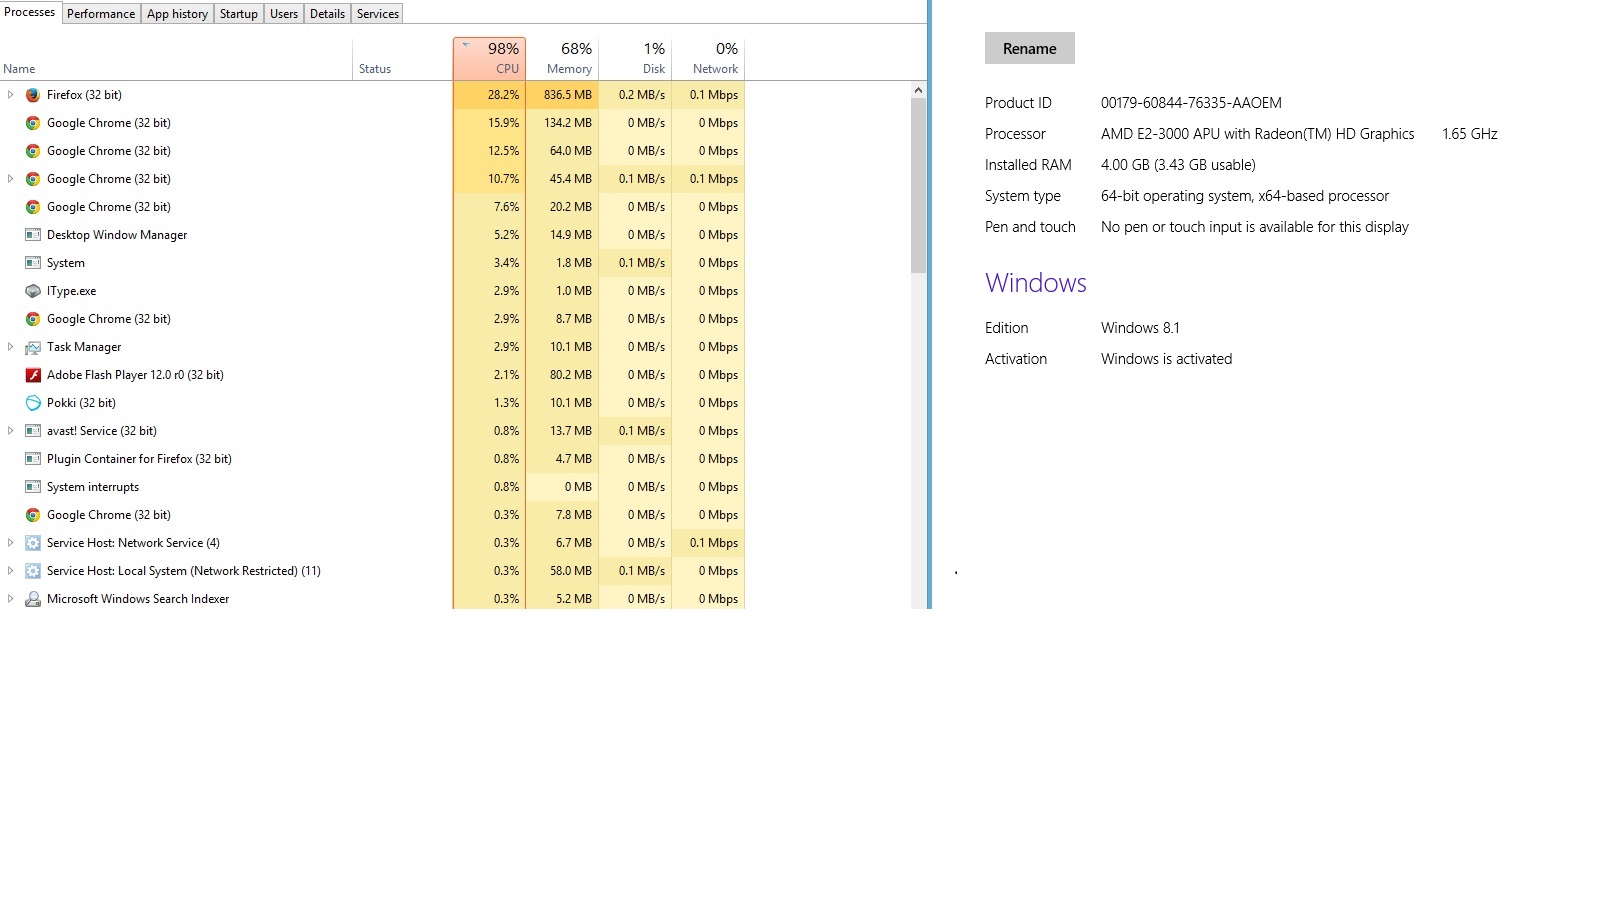Click the Firefox process icon

tap(33, 95)
